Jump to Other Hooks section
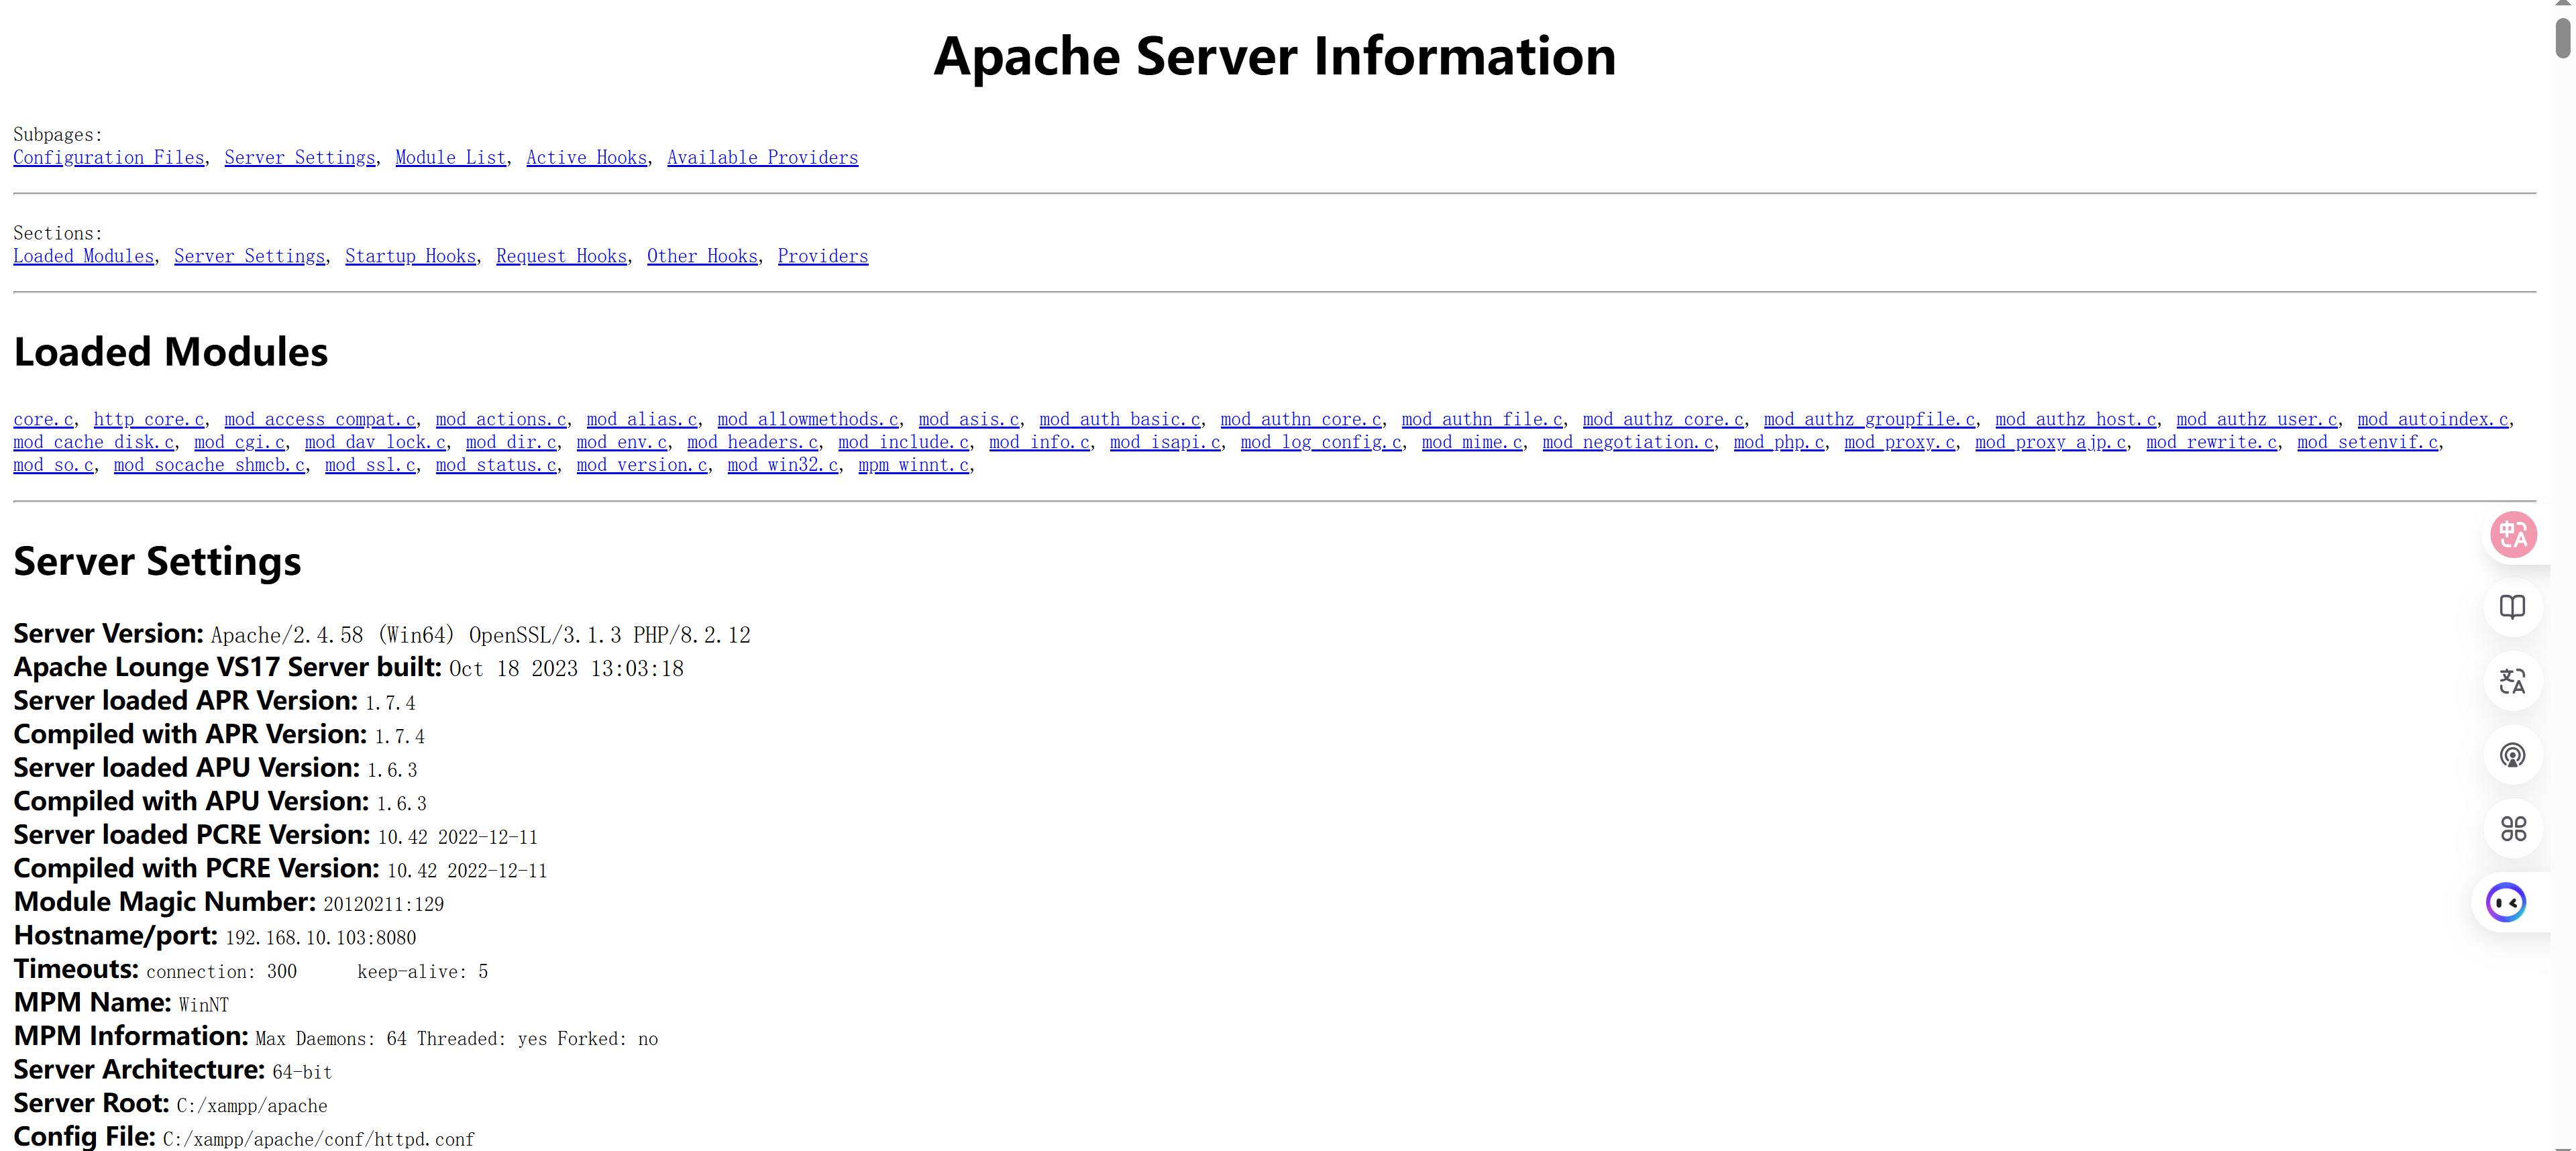This screenshot has width=2576, height=1151. [x=703, y=256]
